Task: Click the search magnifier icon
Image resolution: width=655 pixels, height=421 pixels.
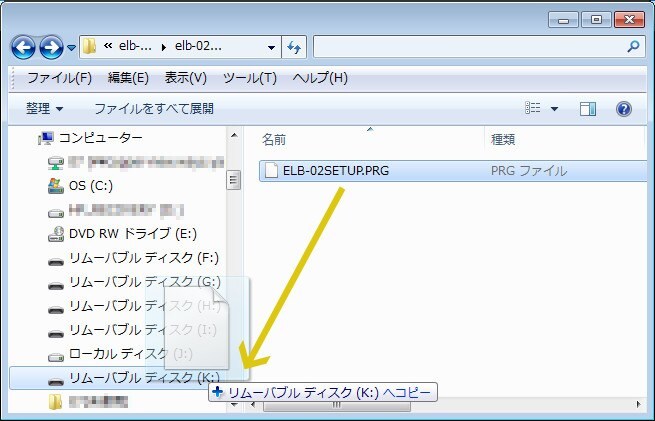Action: [633, 47]
